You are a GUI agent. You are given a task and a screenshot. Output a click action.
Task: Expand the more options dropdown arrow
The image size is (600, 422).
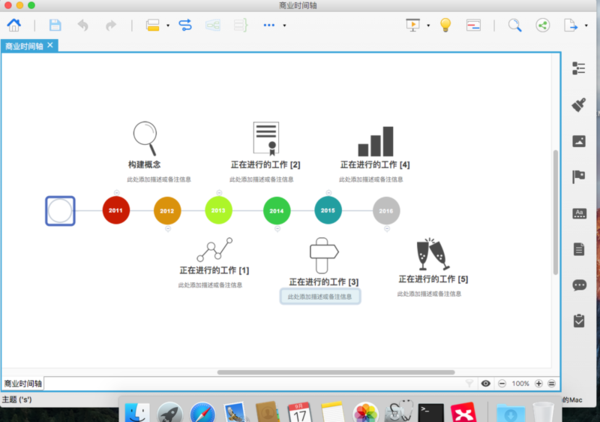pos(284,26)
